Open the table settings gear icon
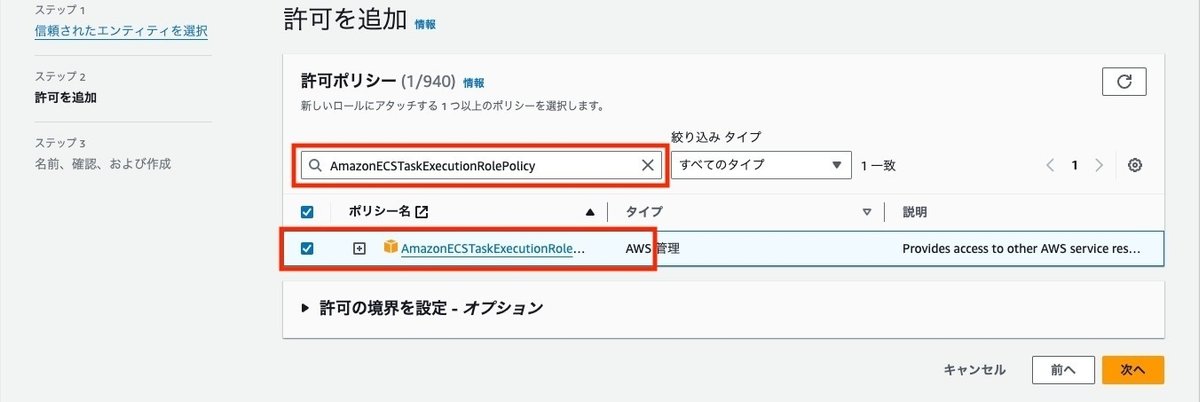Viewport: 1200px width, 402px height. tap(1135, 166)
